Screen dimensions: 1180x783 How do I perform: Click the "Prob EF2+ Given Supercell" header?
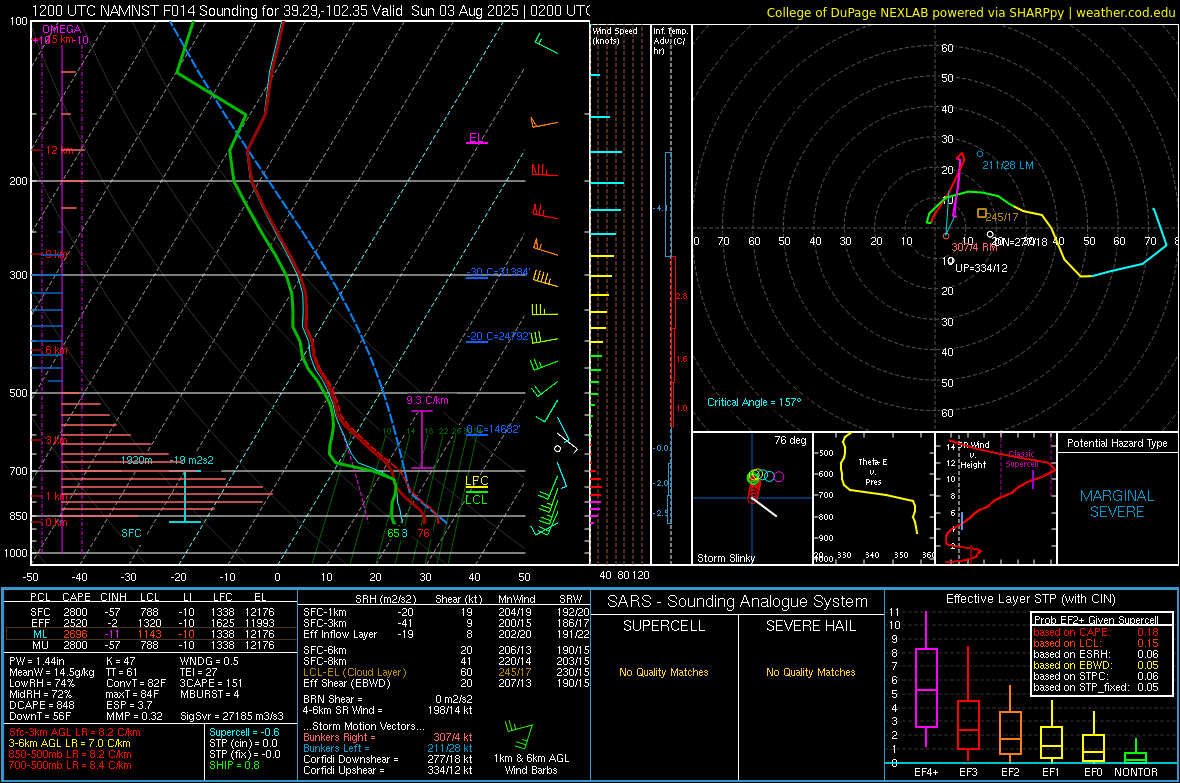[1096, 620]
